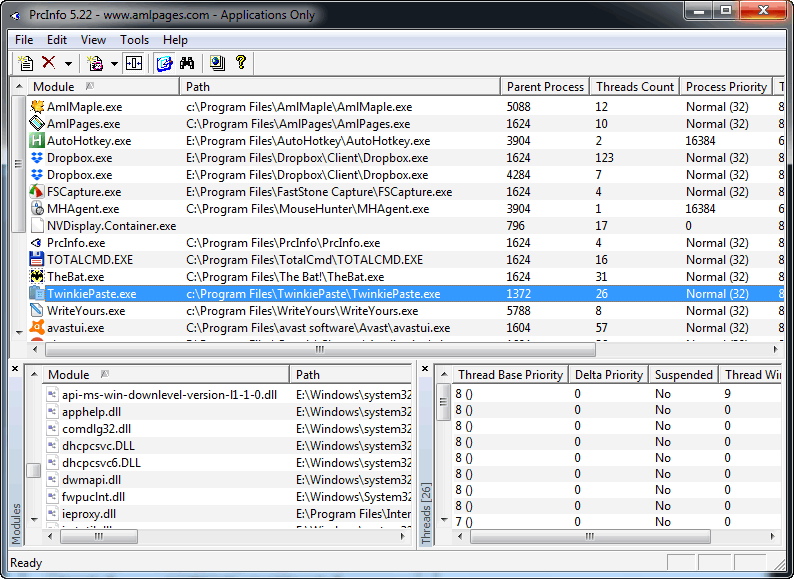Click the yellow question mark help icon
794x579 pixels.
click(241, 62)
